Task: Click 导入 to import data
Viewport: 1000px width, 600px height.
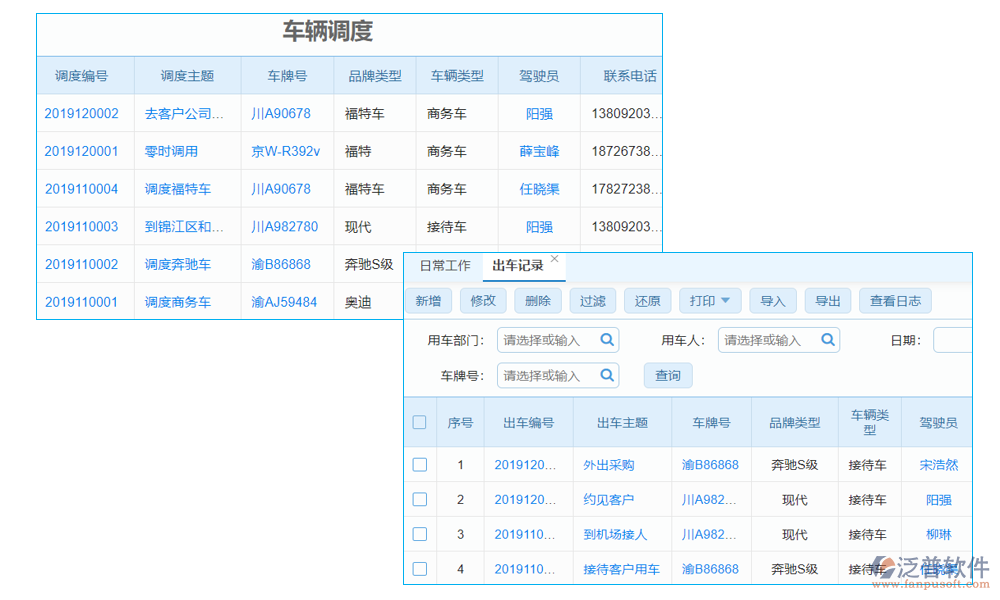Action: tap(772, 300)
